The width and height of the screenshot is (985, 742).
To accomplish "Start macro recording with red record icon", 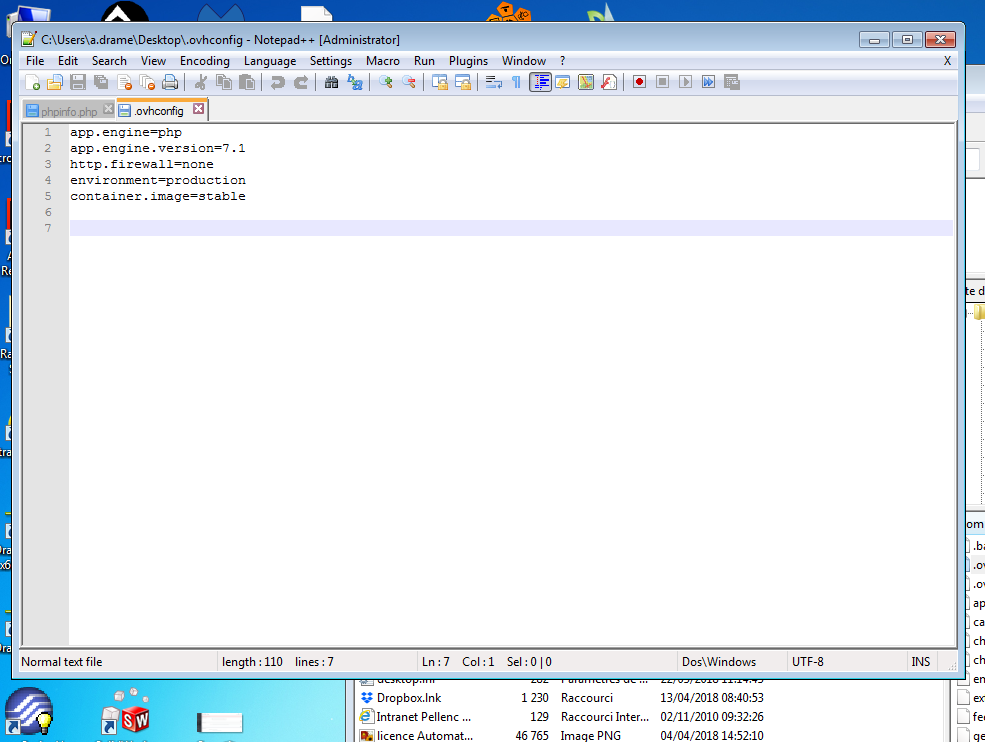I will click(x=639, y=82).
